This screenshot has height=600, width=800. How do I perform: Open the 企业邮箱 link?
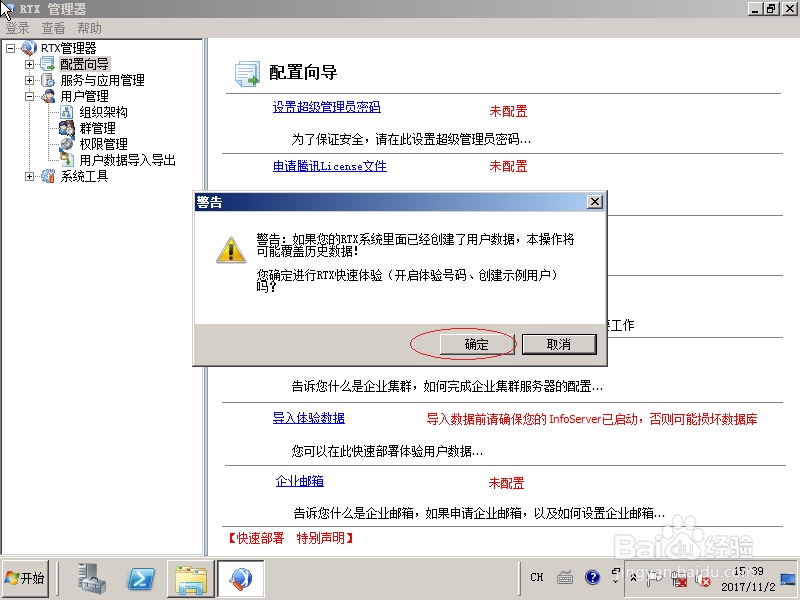click(299, 481)
